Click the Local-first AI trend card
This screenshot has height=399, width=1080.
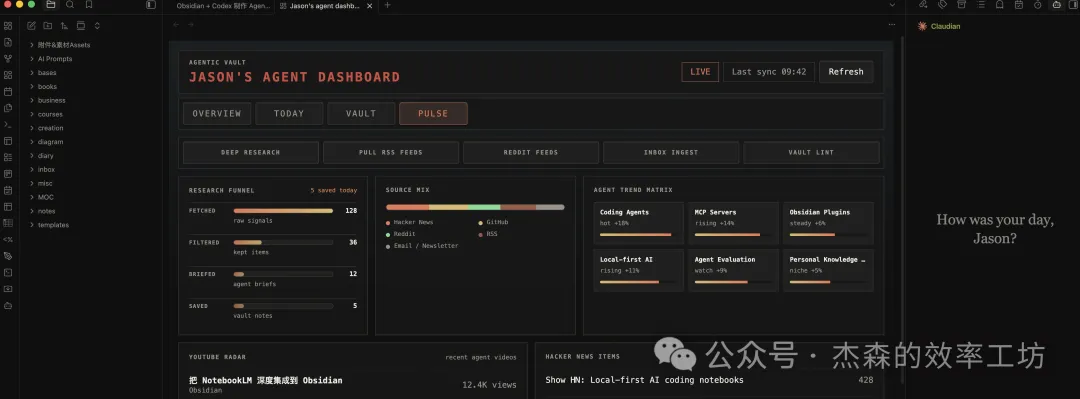[638, 270]
